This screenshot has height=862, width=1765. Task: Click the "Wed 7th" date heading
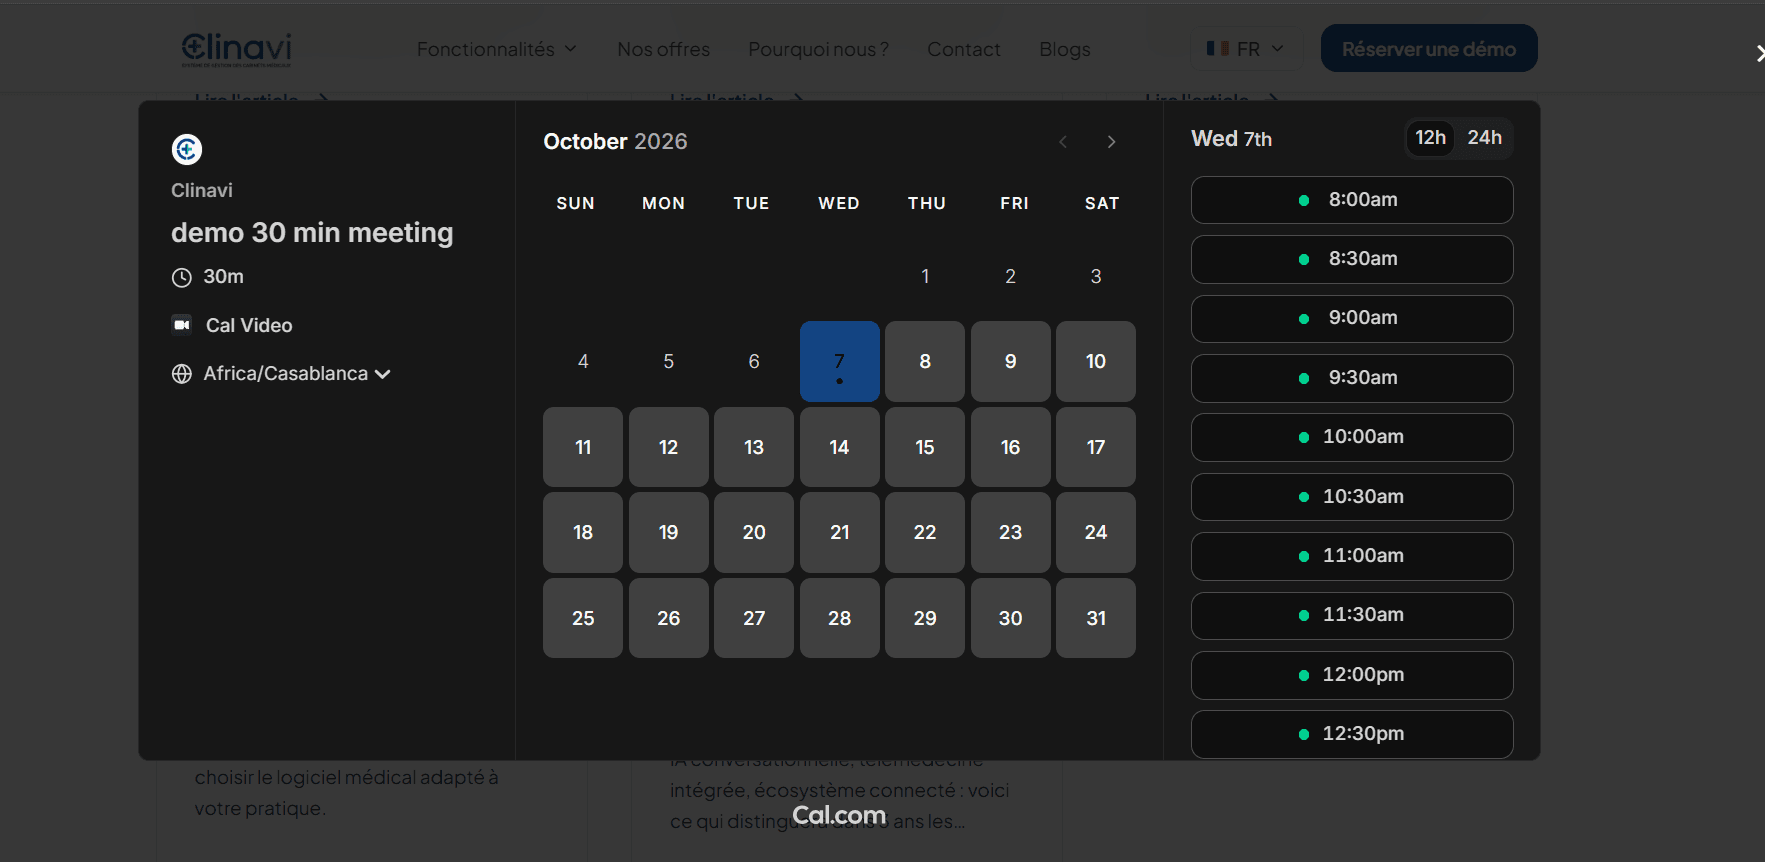(x=1232, y=139)
